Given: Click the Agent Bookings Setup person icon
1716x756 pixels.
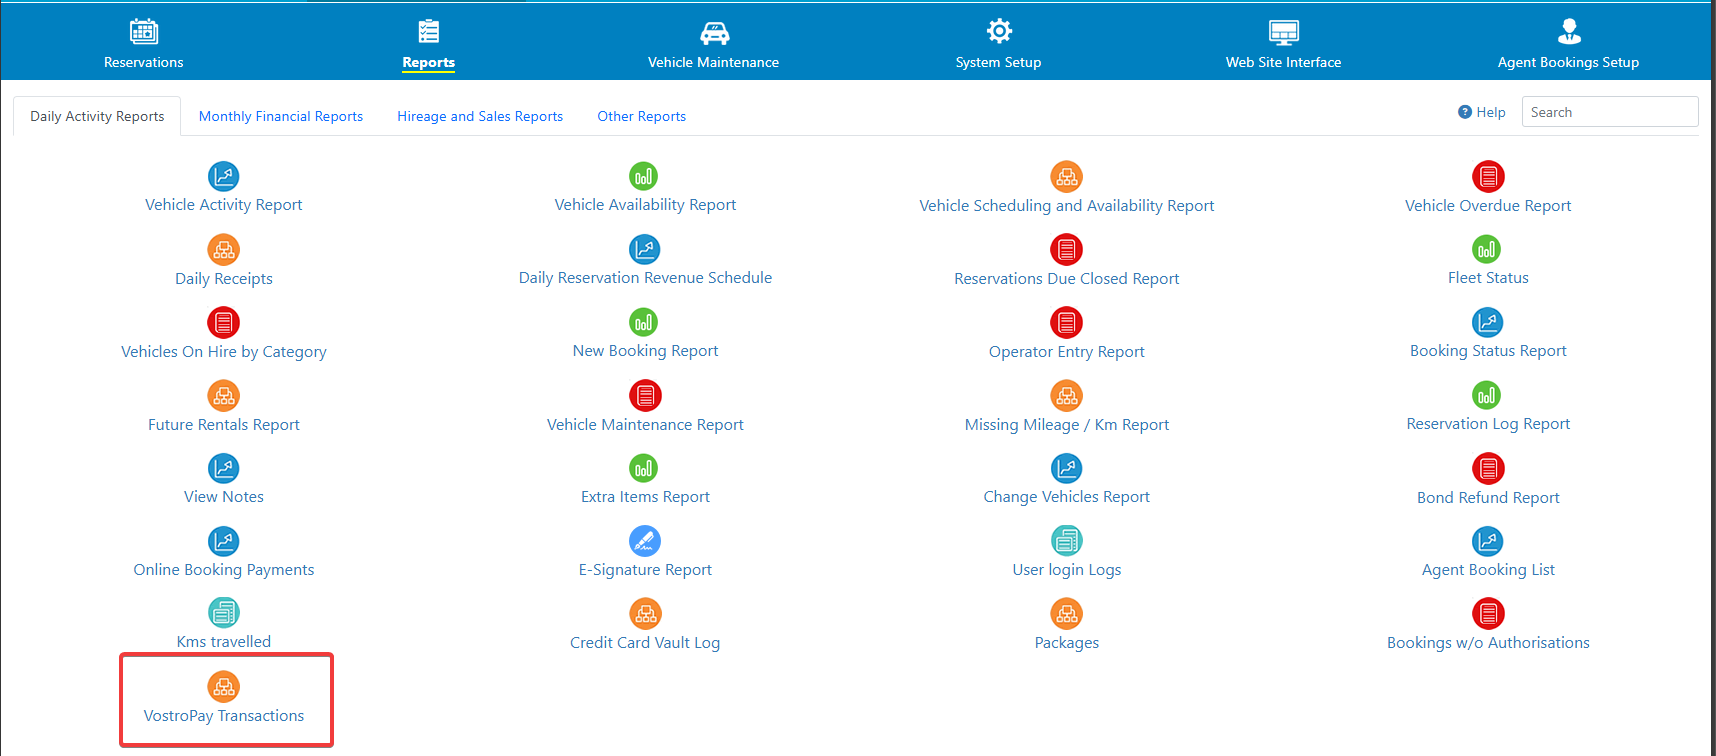Looking at the screenshot, I should pyautogui.click(x=1569, y=31).
